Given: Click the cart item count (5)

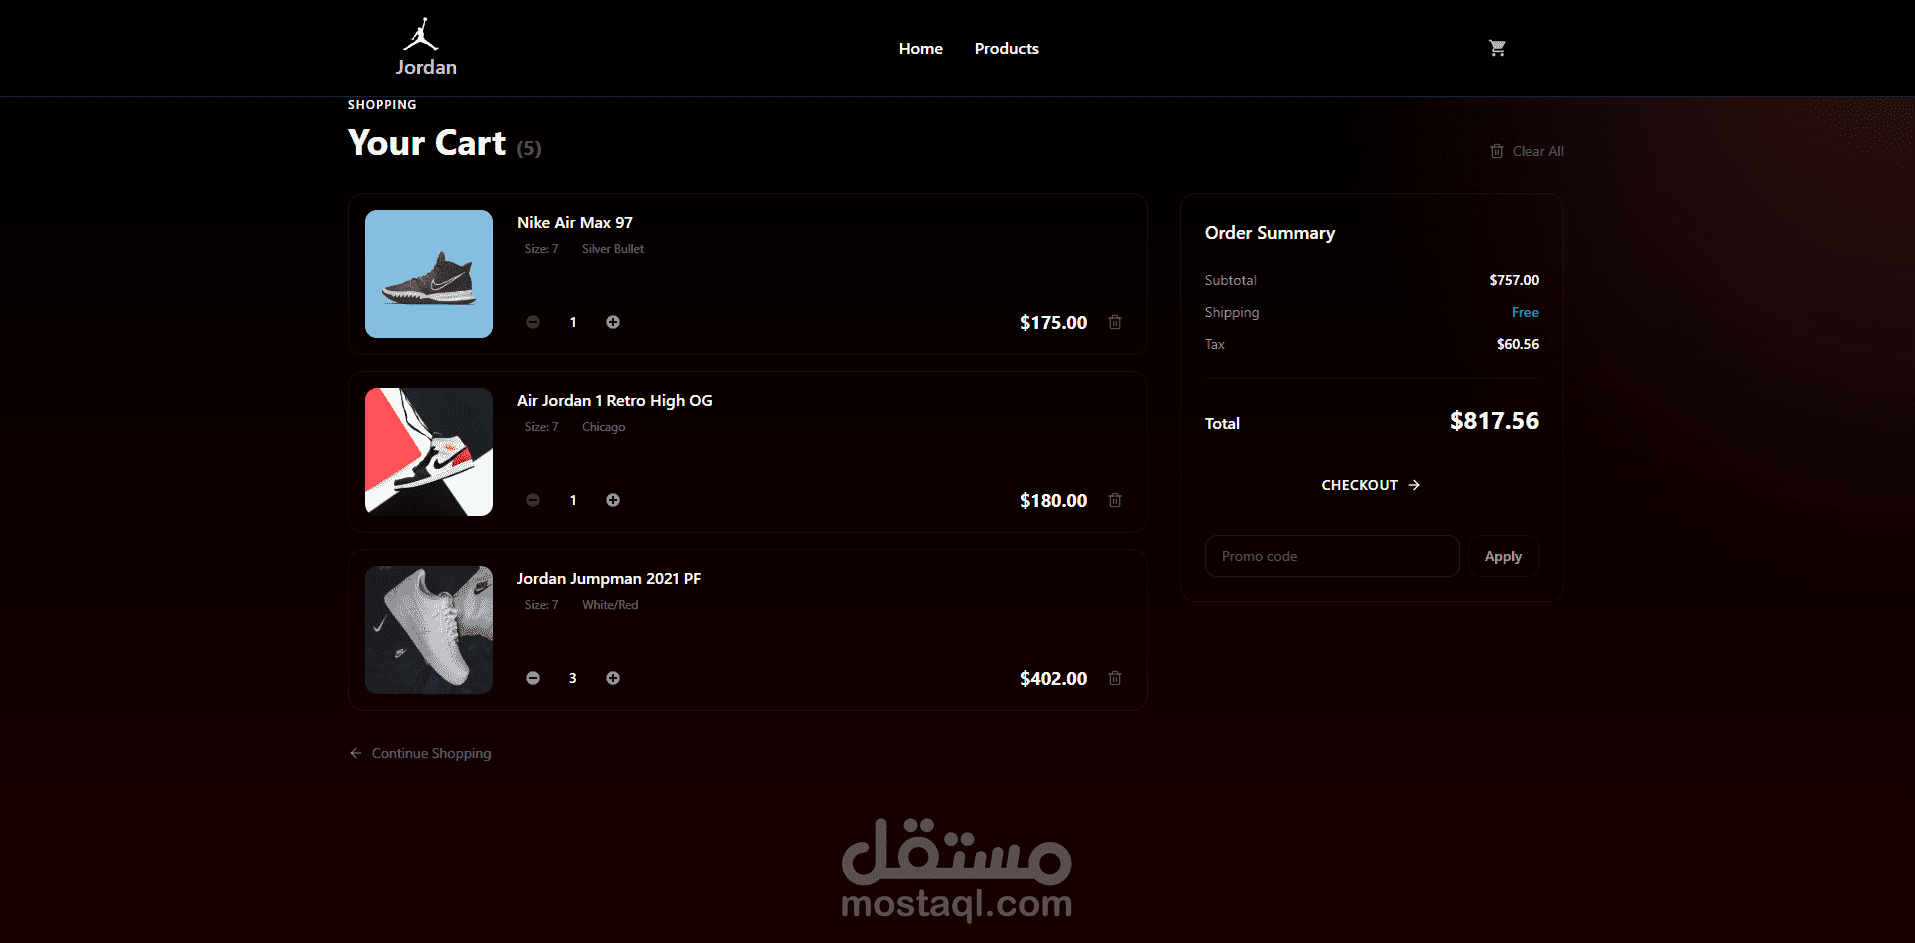Looking at the screenshot, I should coord(529,149).
